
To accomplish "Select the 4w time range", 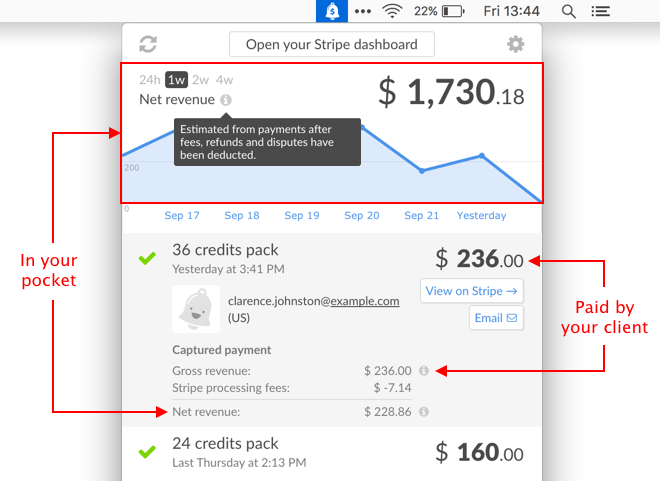I will coord(224,80).
